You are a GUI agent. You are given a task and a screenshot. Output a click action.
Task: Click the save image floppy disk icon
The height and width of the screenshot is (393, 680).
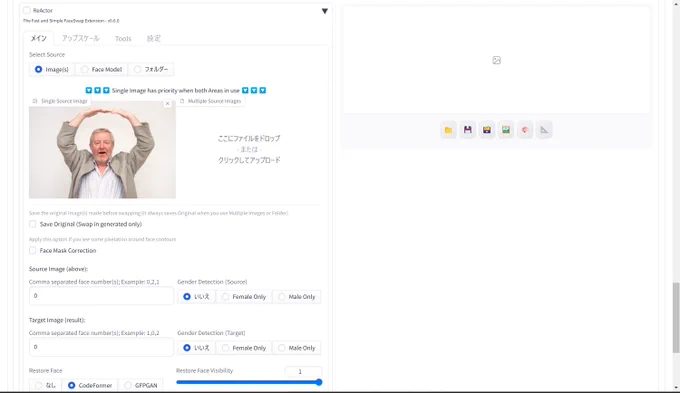(x=468, y=130)
